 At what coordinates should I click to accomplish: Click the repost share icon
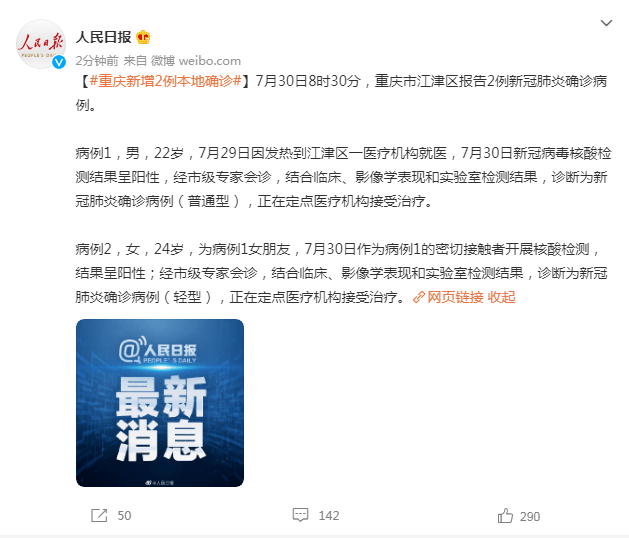[x=99, y=516]
